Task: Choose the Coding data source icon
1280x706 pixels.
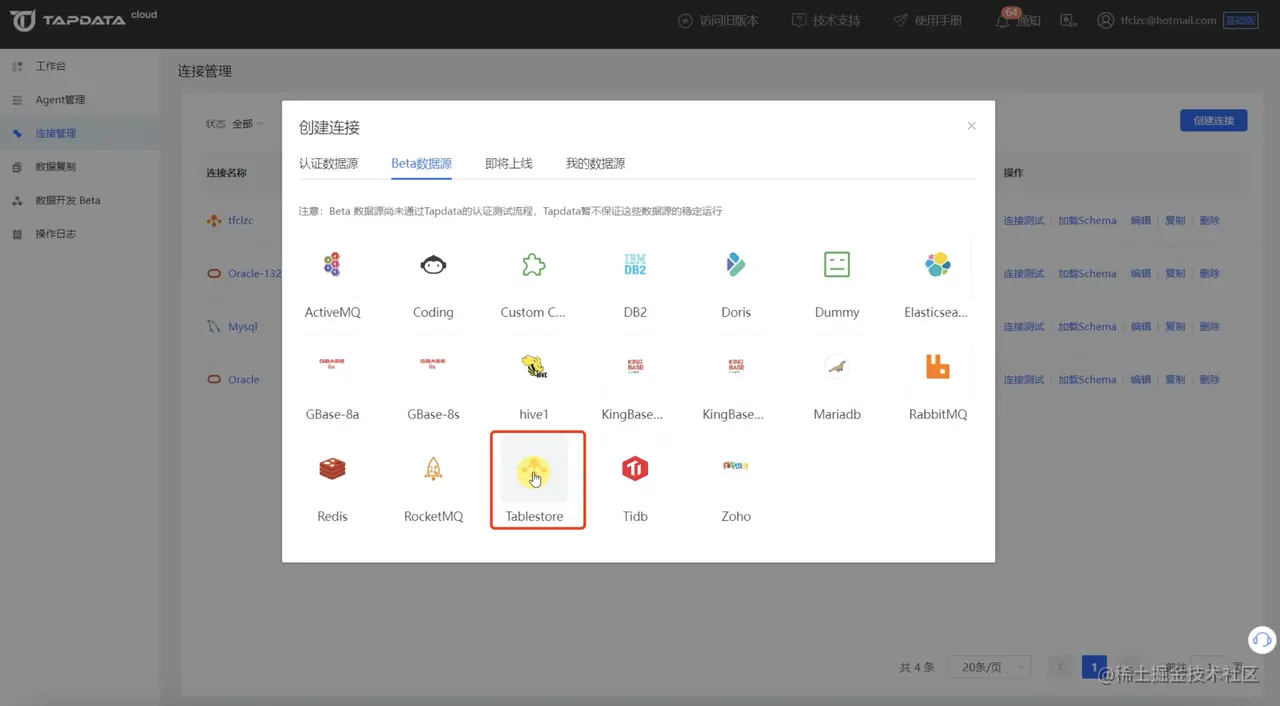Action: pyautogui.click(x=433, y=264)
